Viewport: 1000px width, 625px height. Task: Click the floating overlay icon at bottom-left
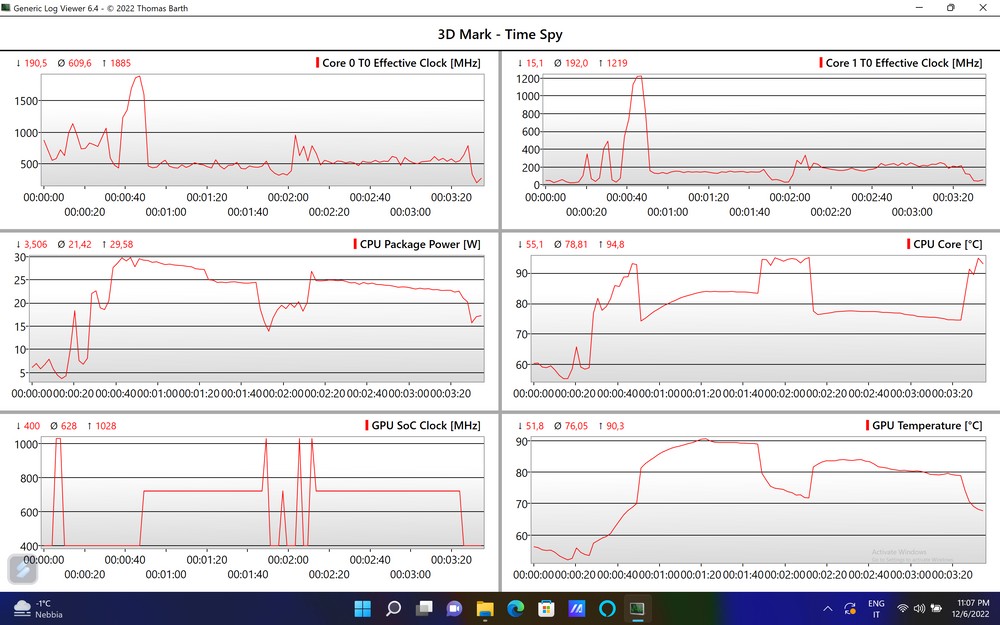point(22,570)
